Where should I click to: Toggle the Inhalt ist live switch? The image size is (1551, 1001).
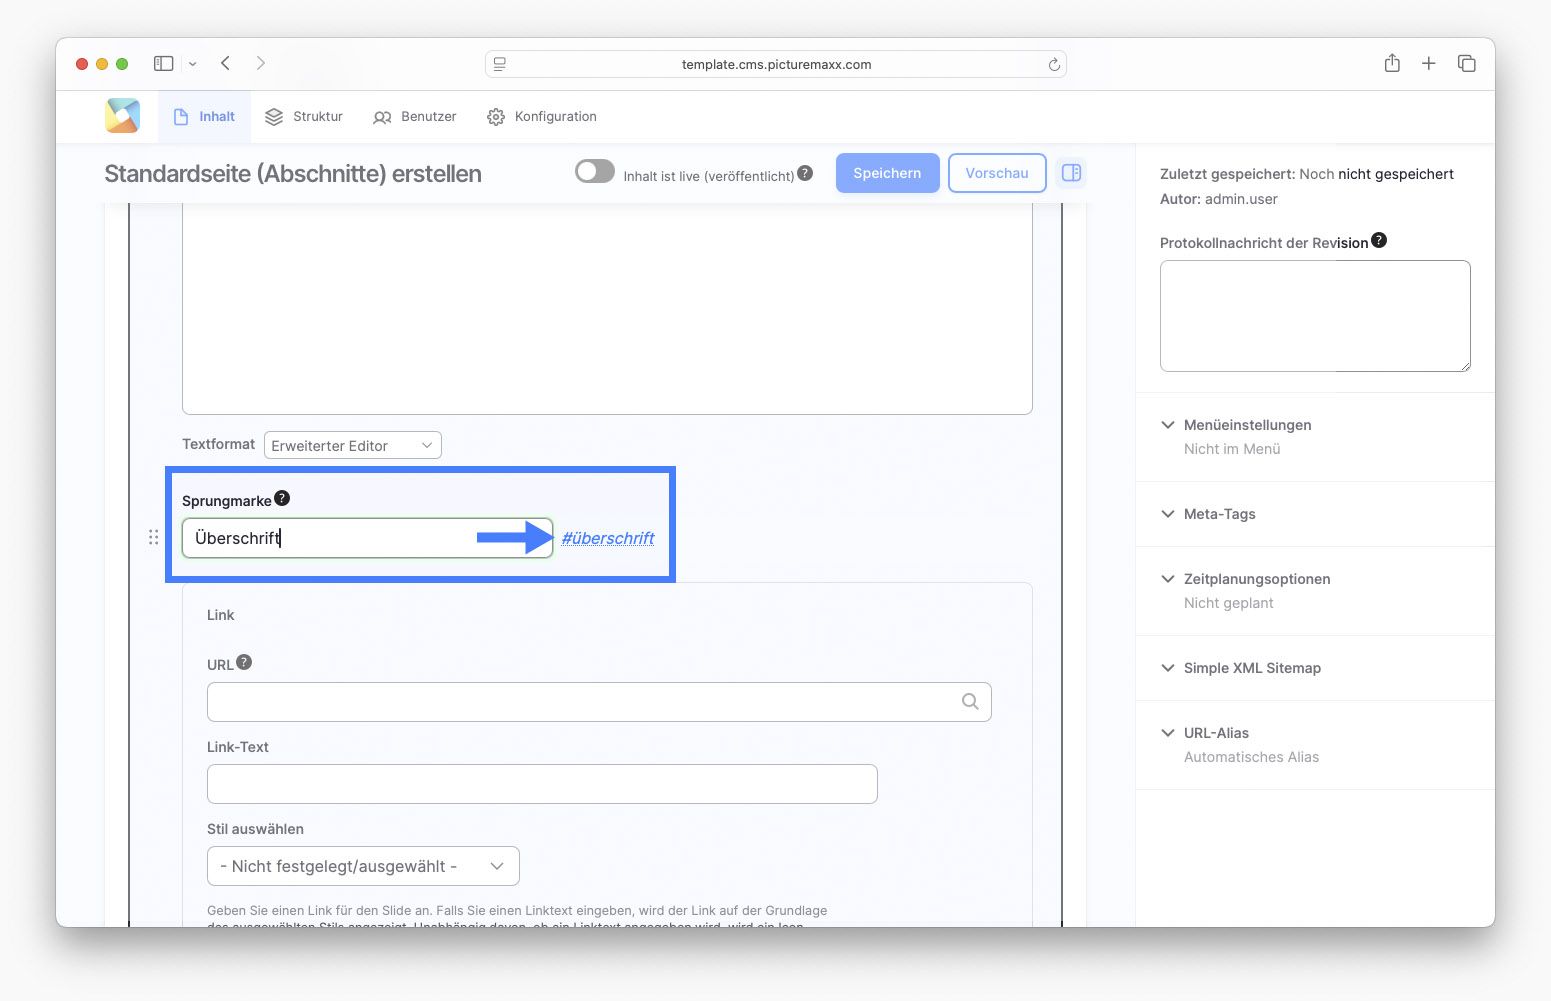coord(594,172)
